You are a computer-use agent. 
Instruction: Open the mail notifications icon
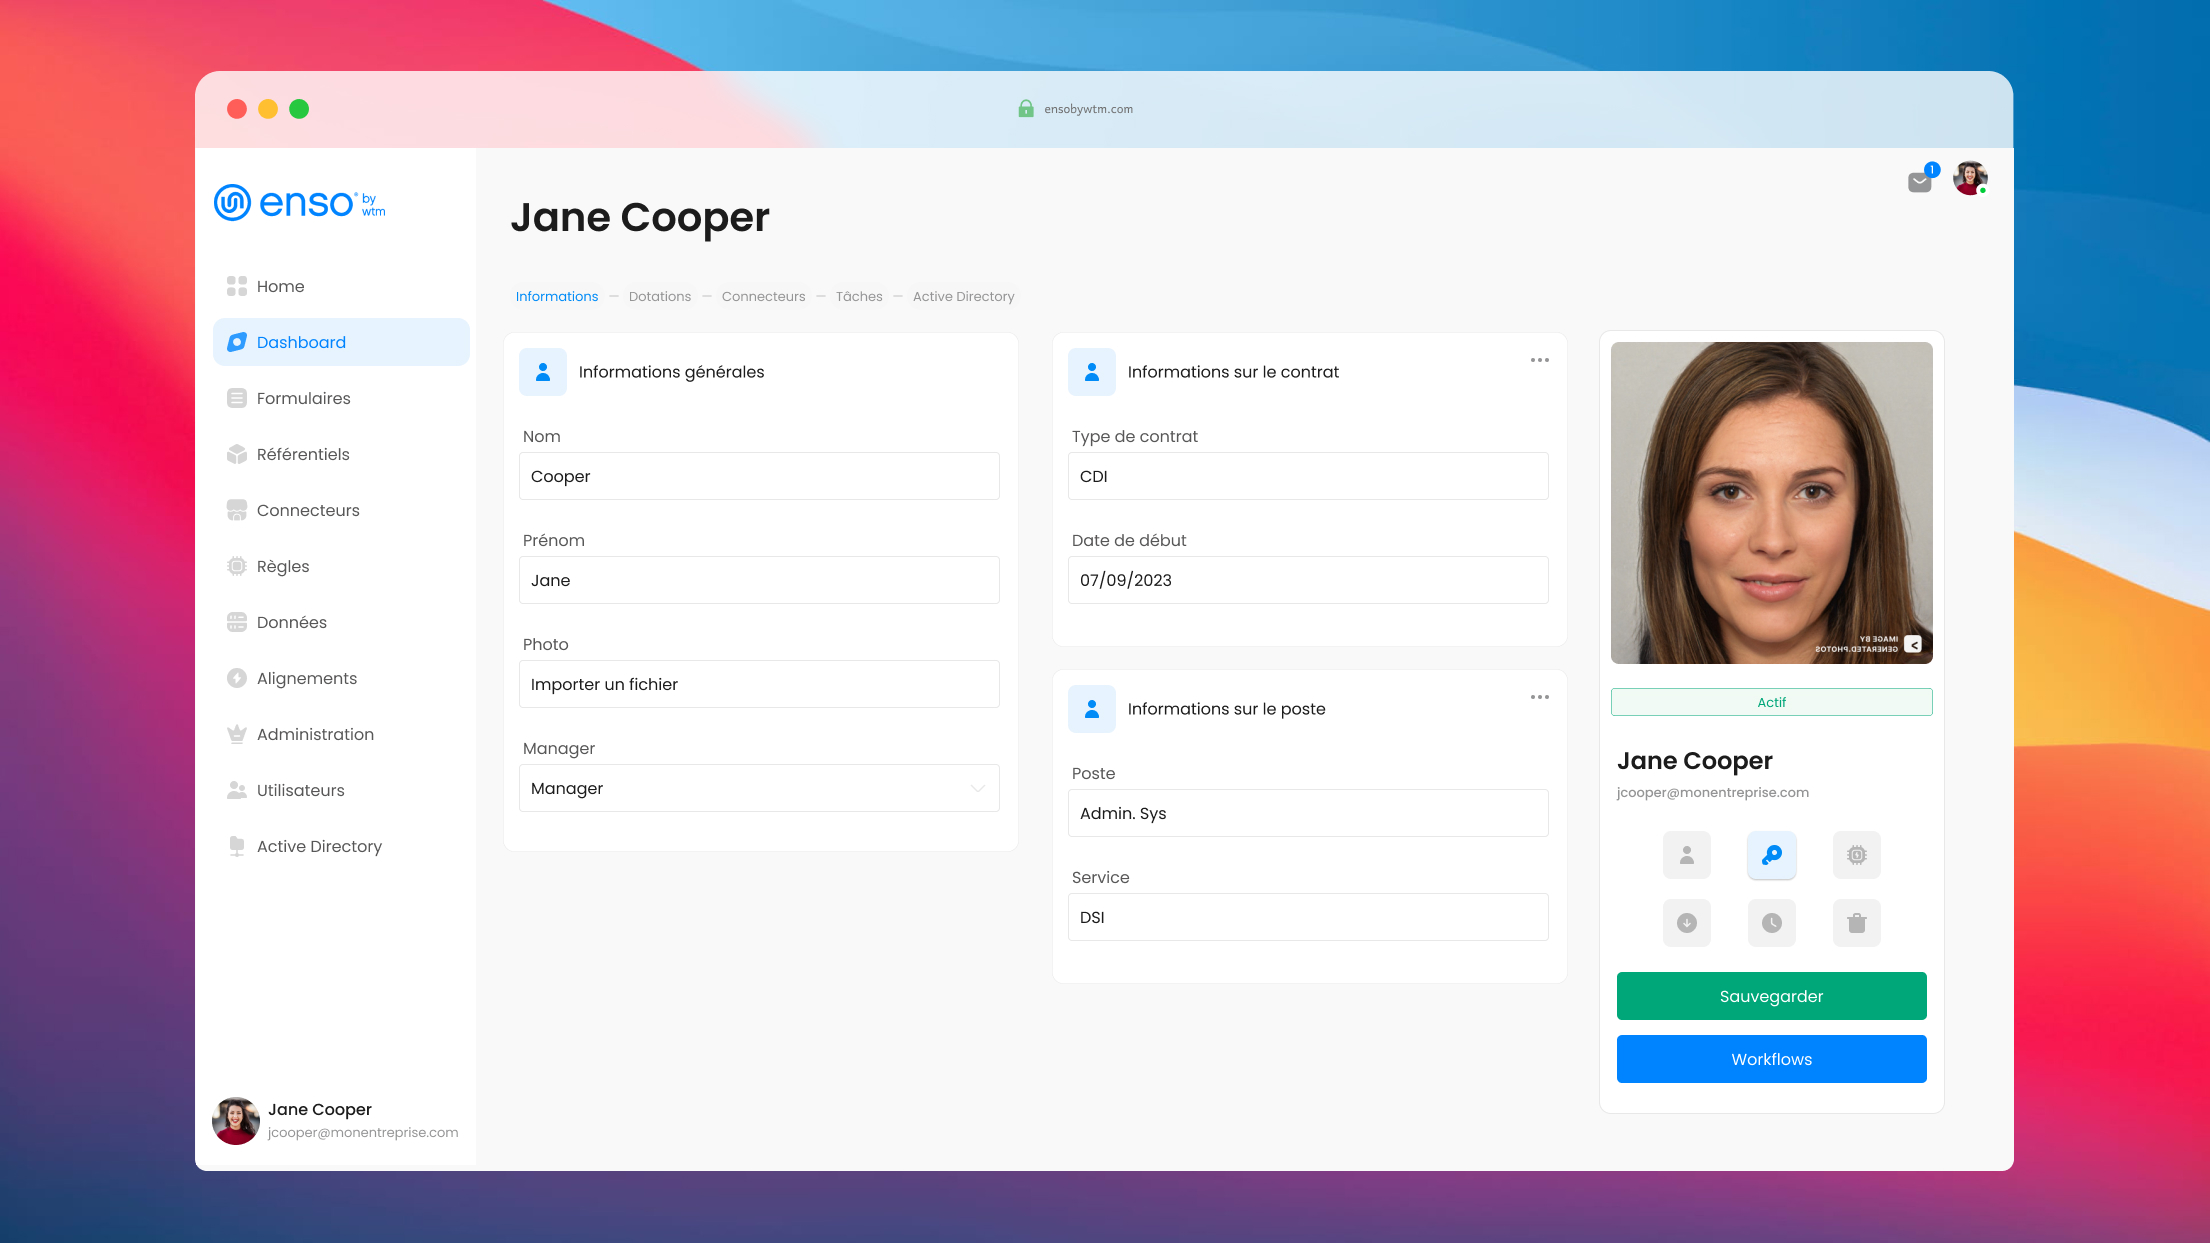pyautogui.click(x=1919, y=181)
